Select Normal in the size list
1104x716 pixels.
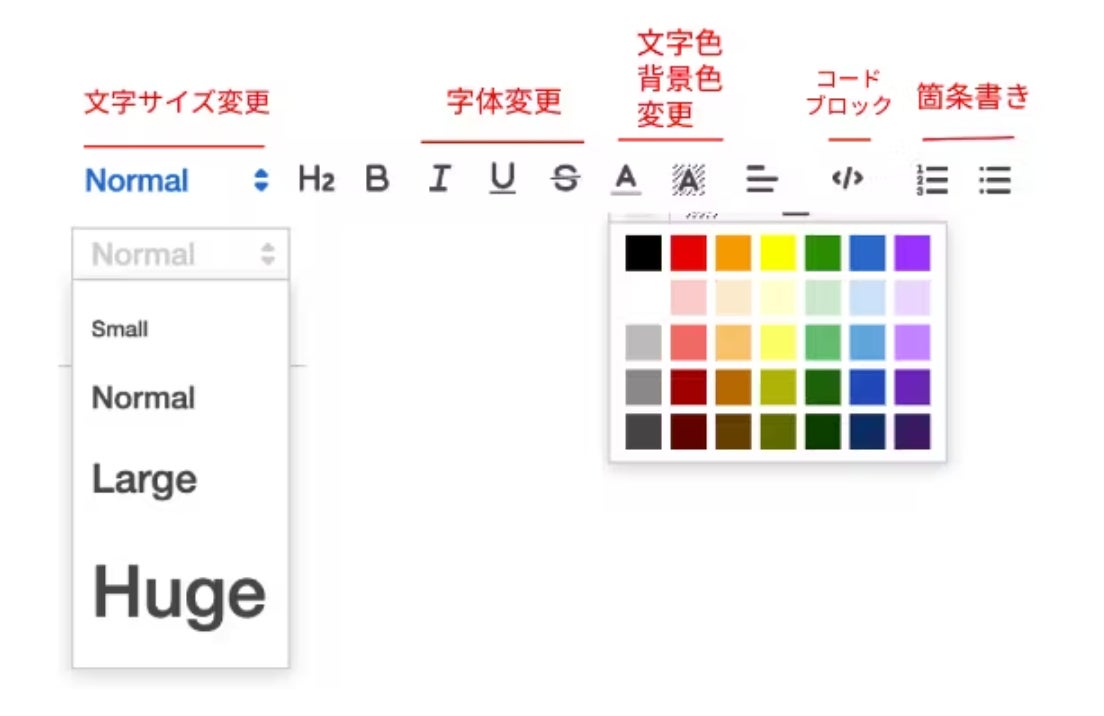pyautogui.click(x=143, y=398)
